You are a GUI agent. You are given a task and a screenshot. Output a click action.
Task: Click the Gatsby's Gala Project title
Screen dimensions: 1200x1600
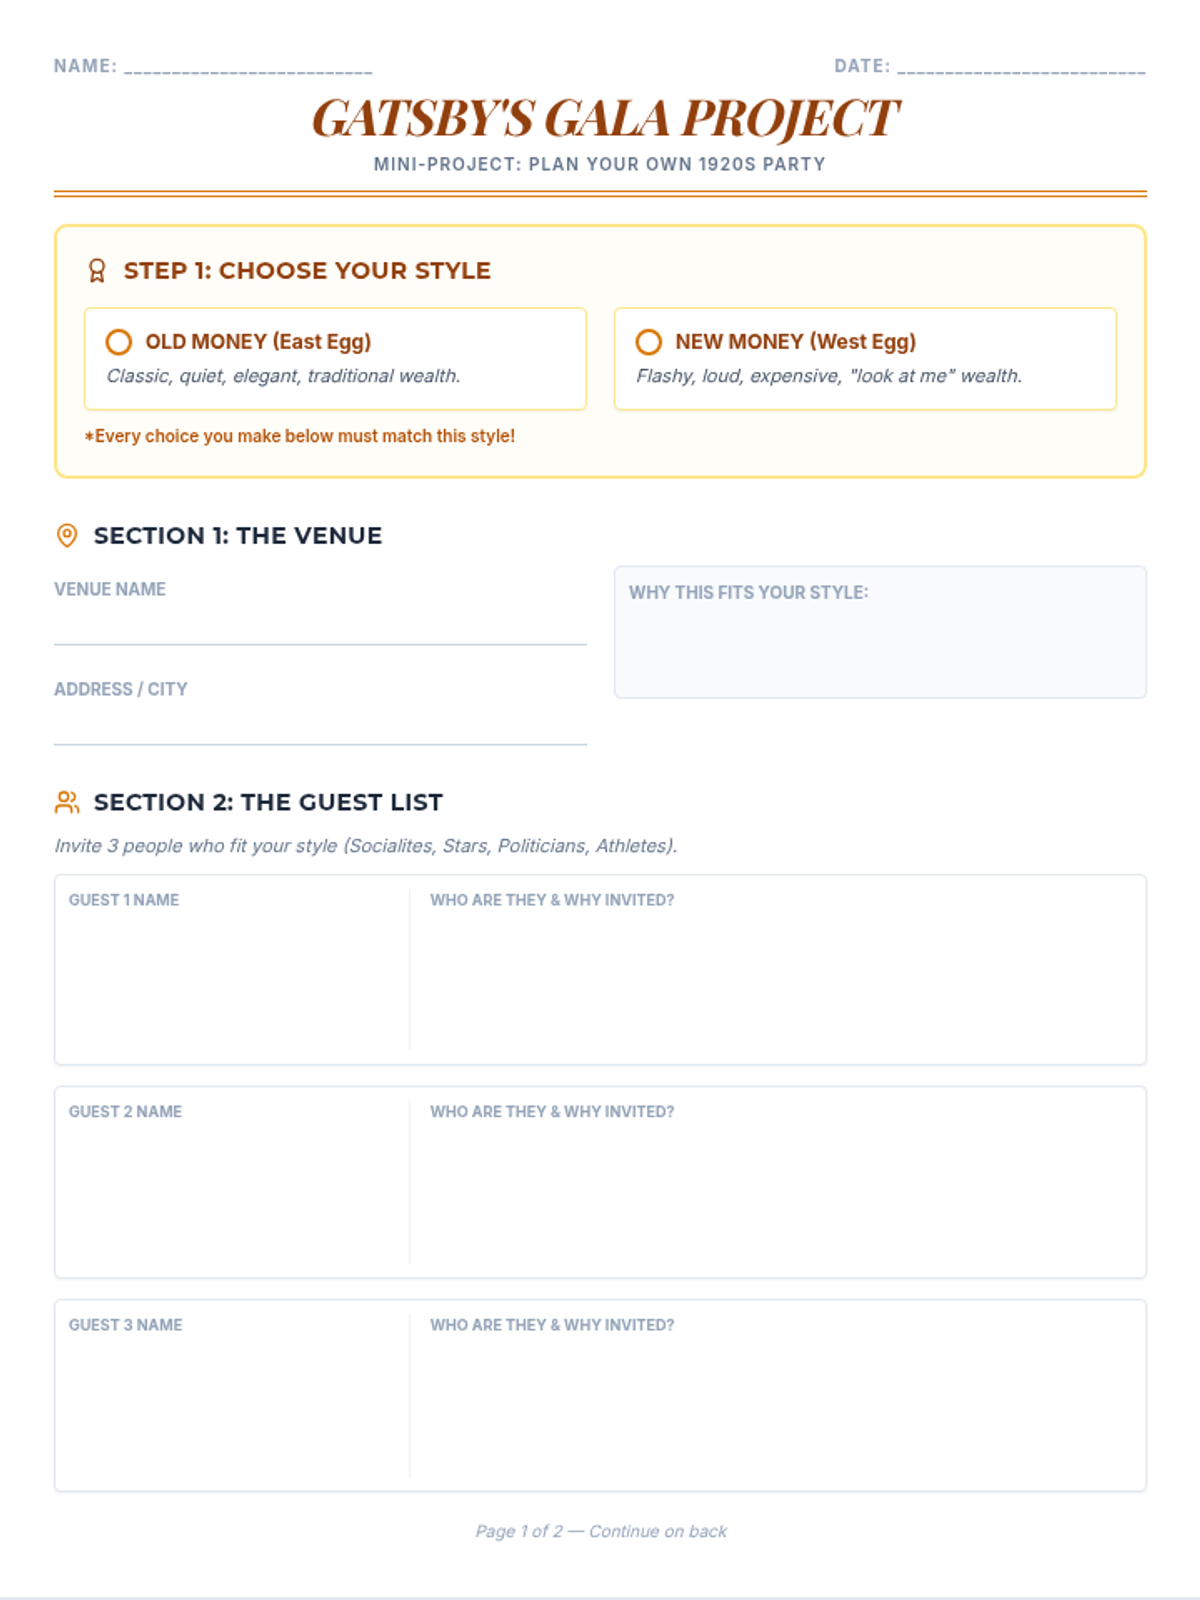tap(605, 118)
